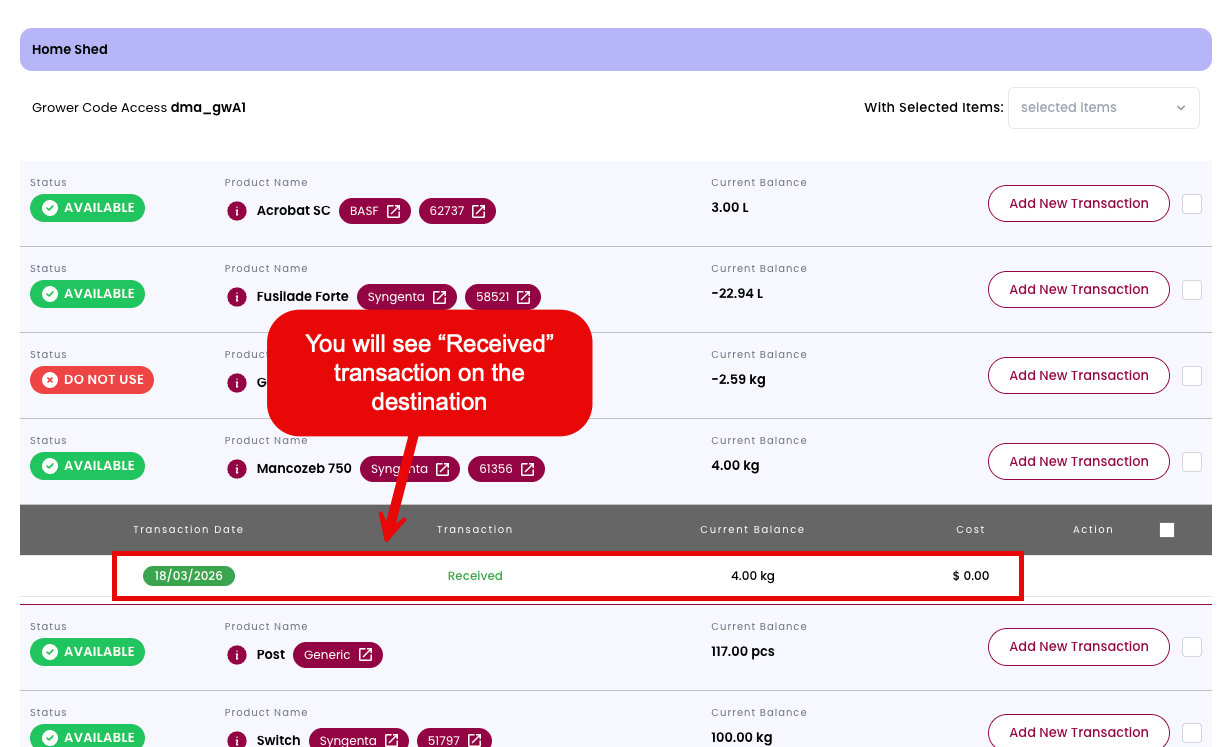Screen dimensions: 1223x747
Task: Click the info icon beside Post
Action: (x=237, y=655)
